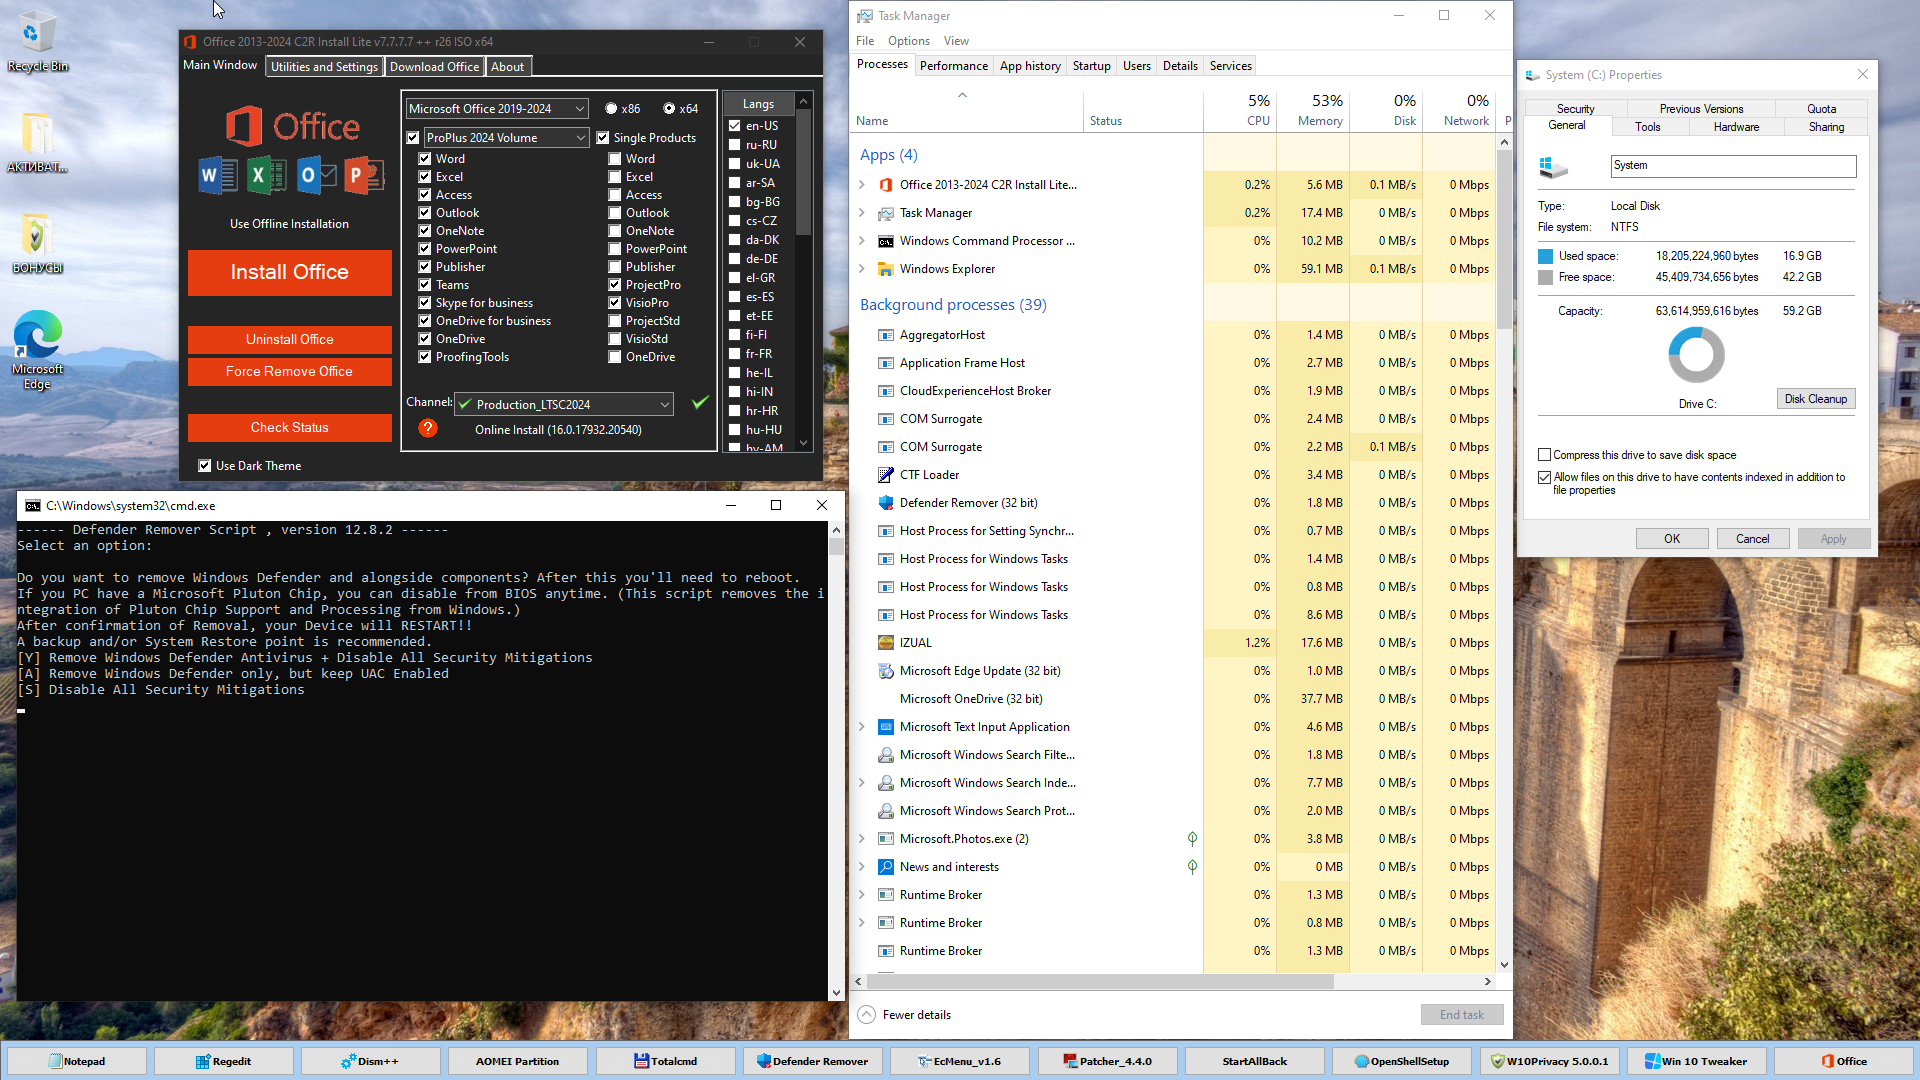Select the x86 architecture radio button
Viewport: 1920px width, 1080px height.
pos(611,109)
